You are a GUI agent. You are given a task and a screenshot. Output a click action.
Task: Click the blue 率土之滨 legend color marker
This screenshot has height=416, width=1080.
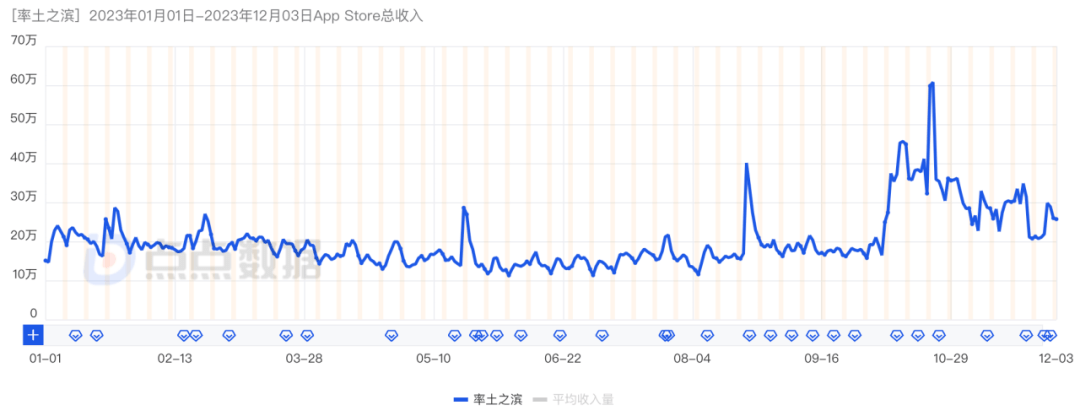pyautogui.click(x=461, y=399)
